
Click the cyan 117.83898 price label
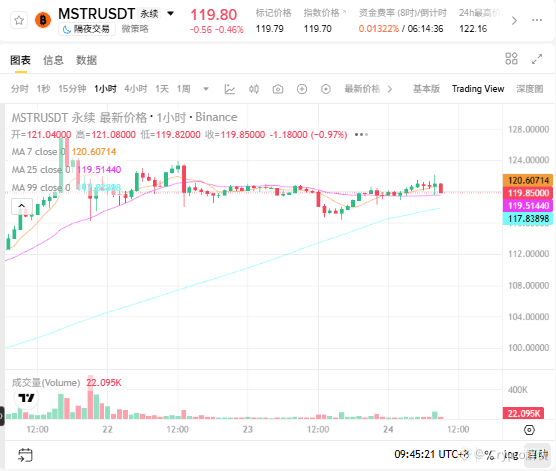point(528,218)
